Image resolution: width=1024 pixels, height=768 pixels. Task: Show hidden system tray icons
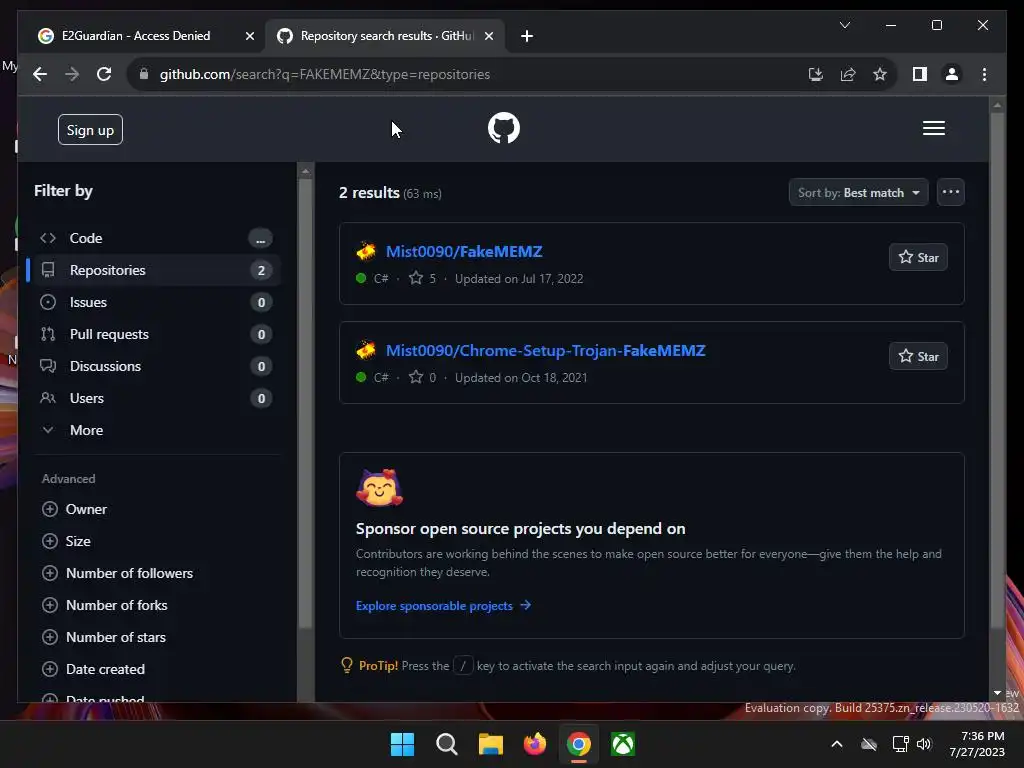click(x=837, y=744)
